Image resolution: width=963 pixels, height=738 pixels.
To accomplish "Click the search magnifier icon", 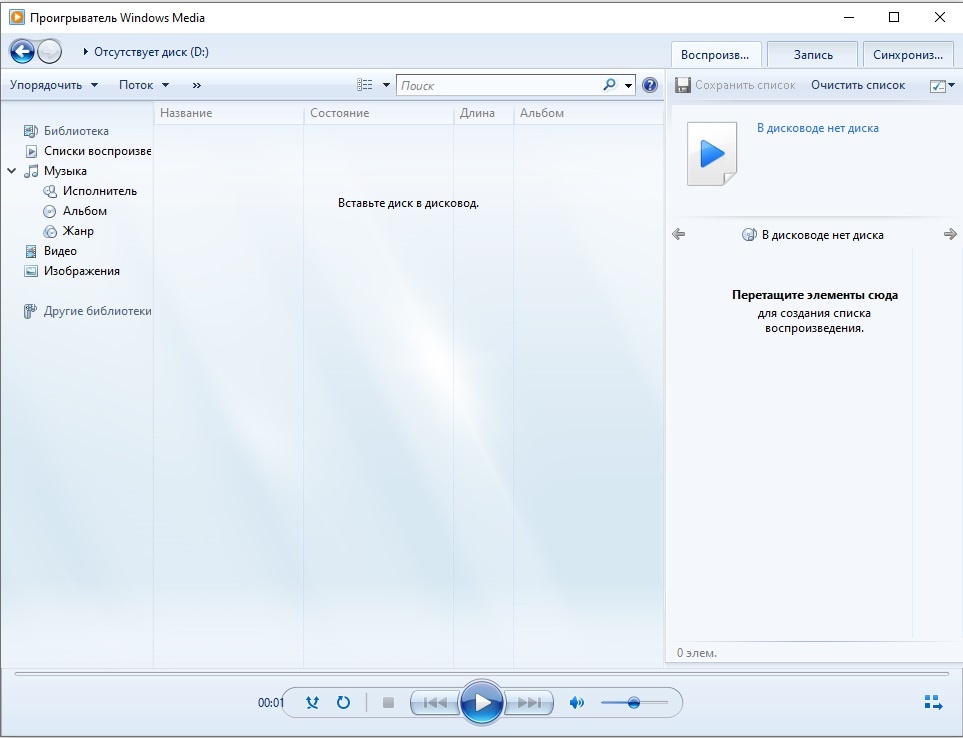I will coord(609,85).
